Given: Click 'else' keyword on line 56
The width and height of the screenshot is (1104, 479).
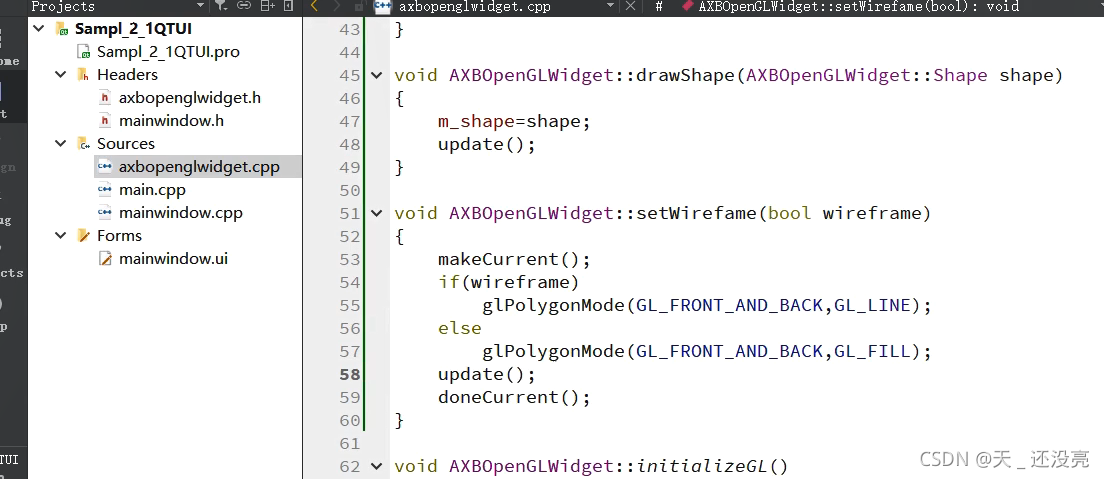Looking at the screenshot, I should tap(460, 329).
